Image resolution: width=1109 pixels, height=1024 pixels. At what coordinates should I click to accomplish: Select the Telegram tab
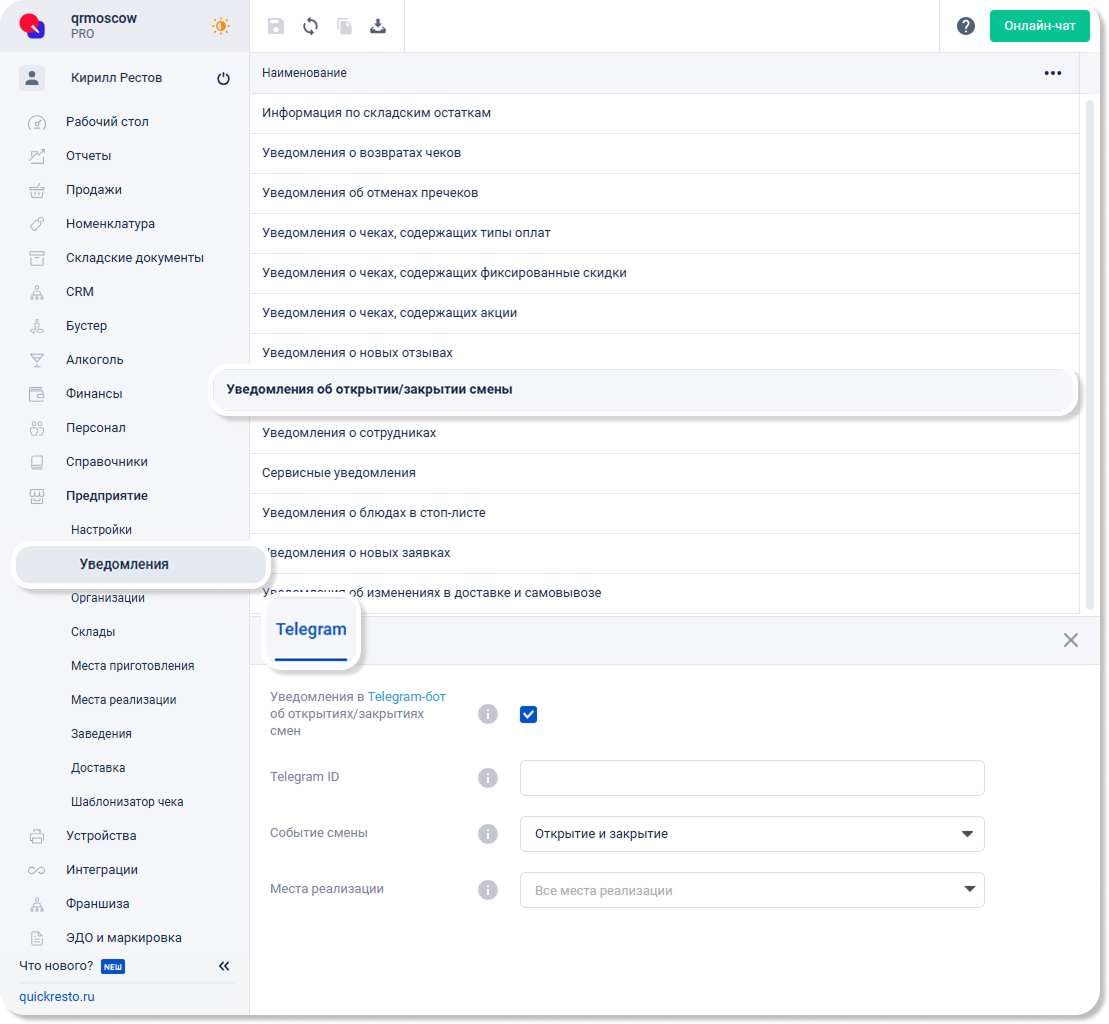311,630
